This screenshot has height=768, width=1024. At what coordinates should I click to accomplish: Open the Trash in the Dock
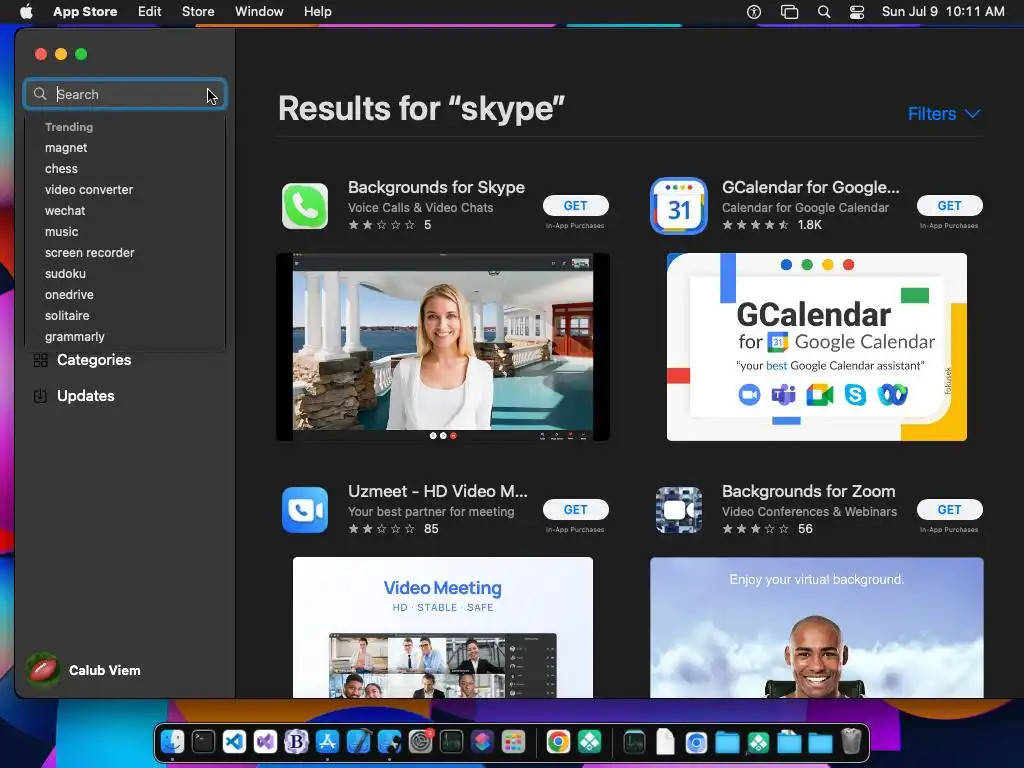pyautogui.click(x=851, y=742)
